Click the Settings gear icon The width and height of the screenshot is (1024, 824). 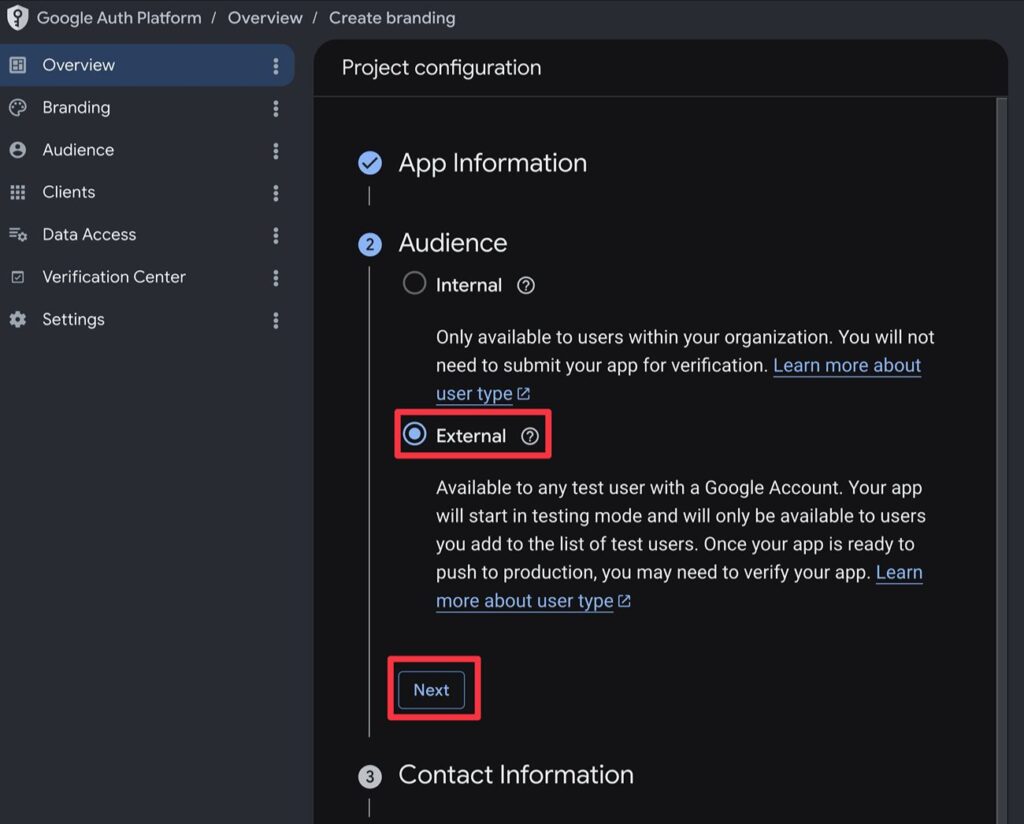tap(18, 319)
